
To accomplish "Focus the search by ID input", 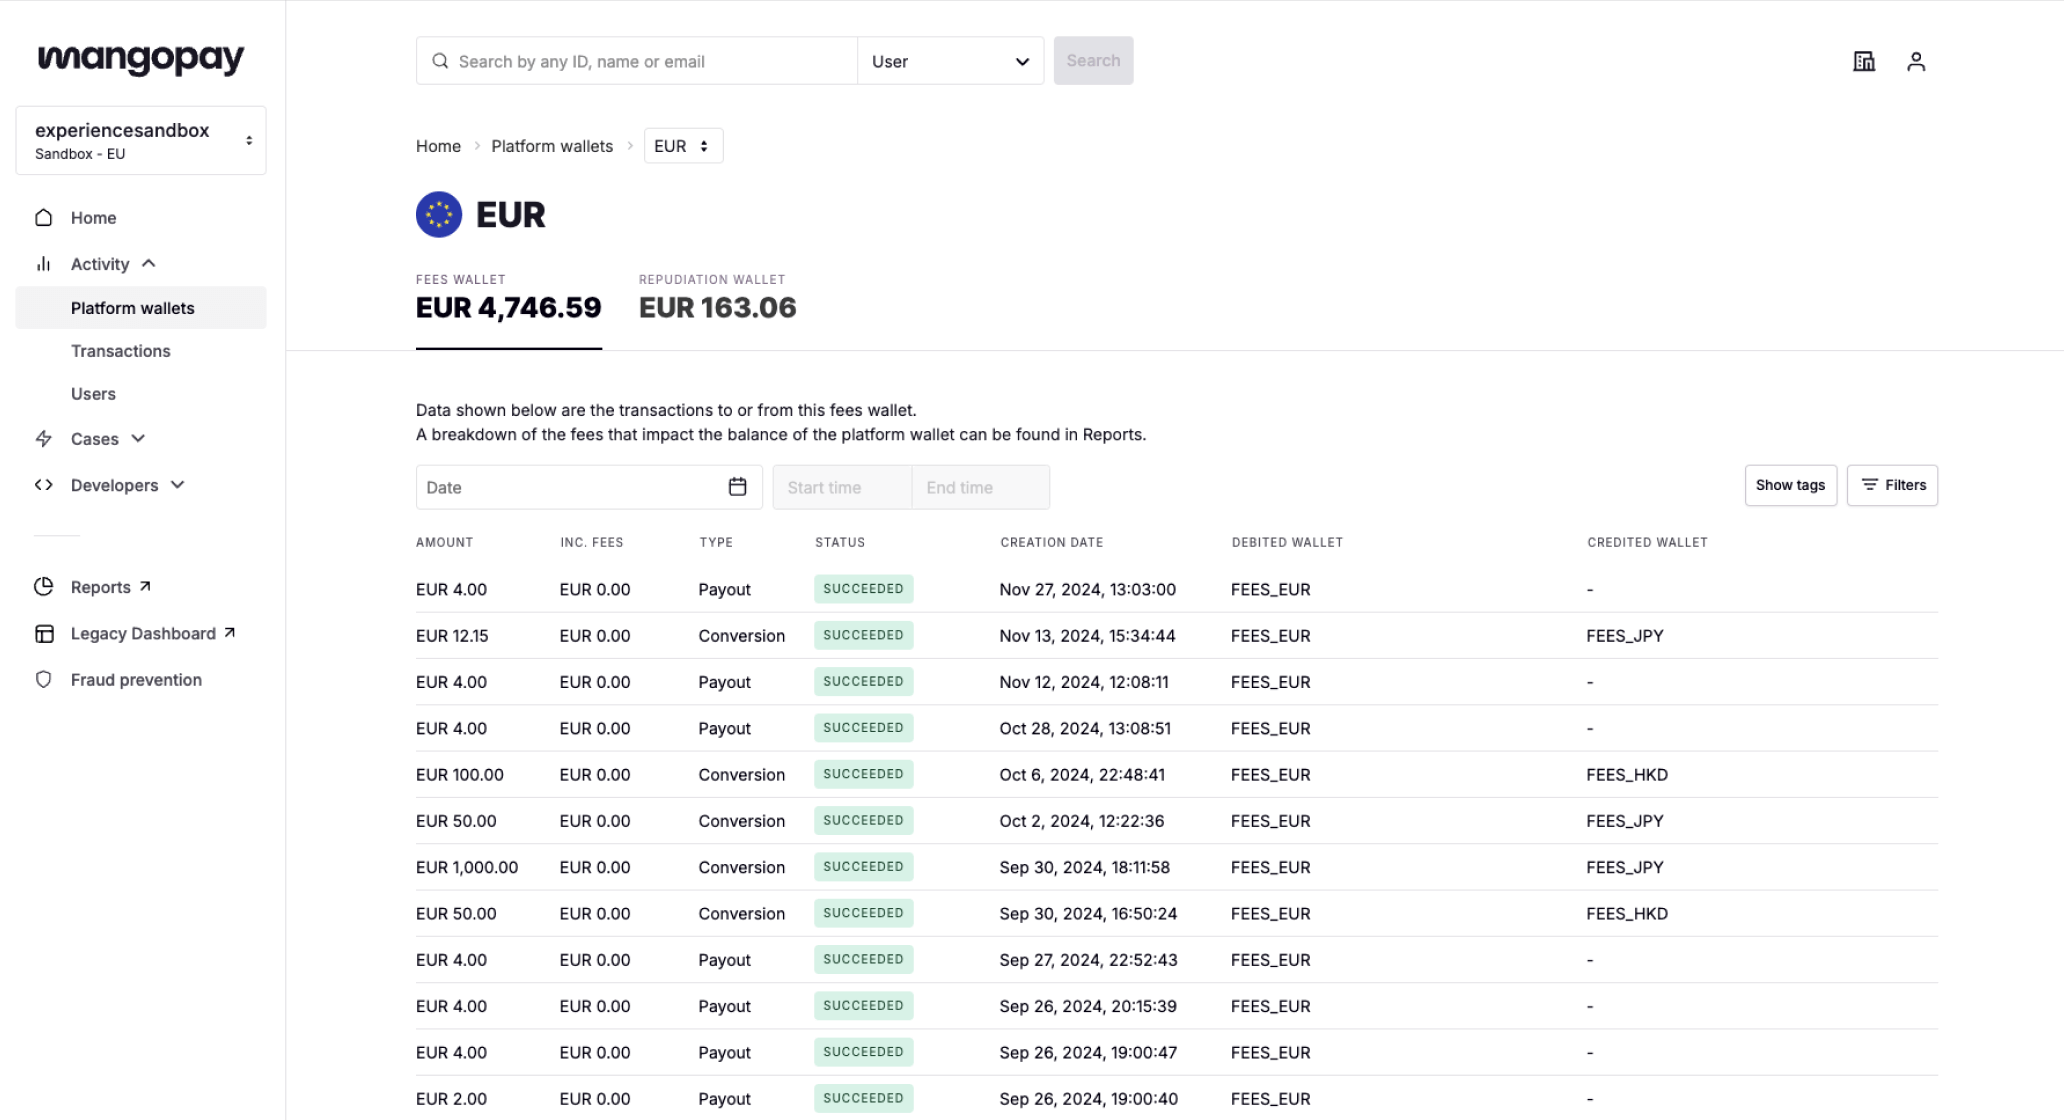I will tap(637, 61).
